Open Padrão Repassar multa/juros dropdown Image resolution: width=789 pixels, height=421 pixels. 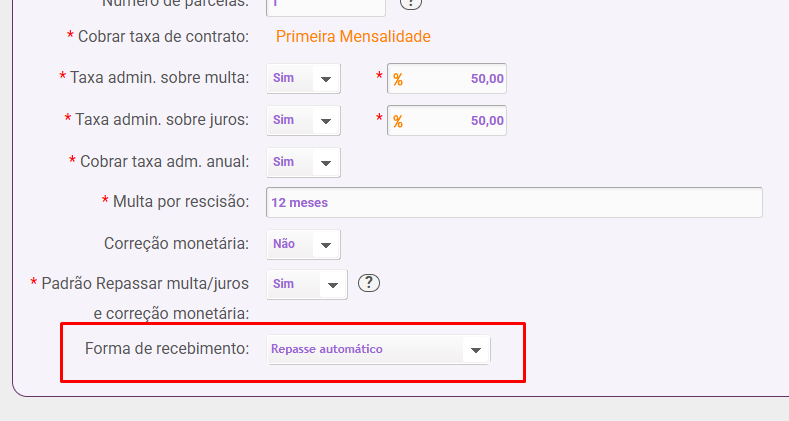click(x=307, y=284)
